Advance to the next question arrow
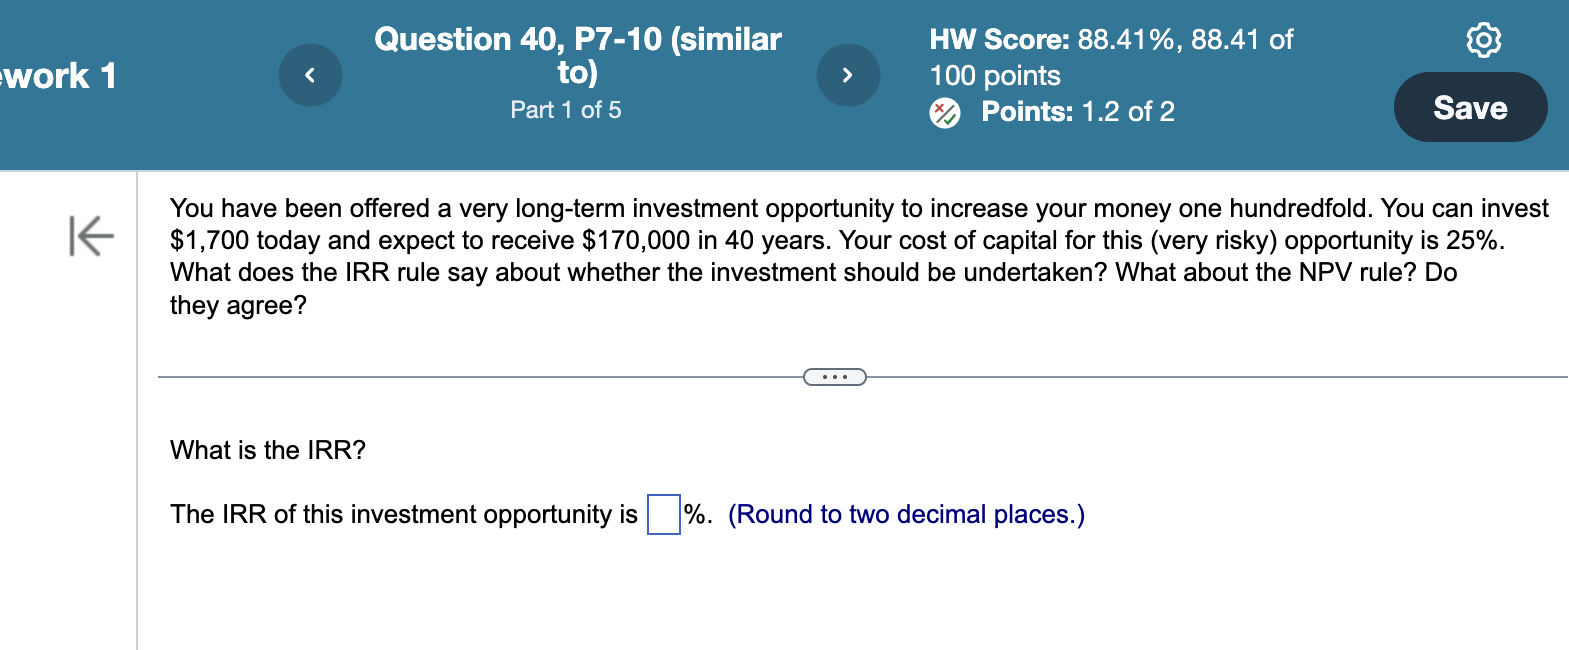Screen dimensions: 1569x650 pos(848,75)
